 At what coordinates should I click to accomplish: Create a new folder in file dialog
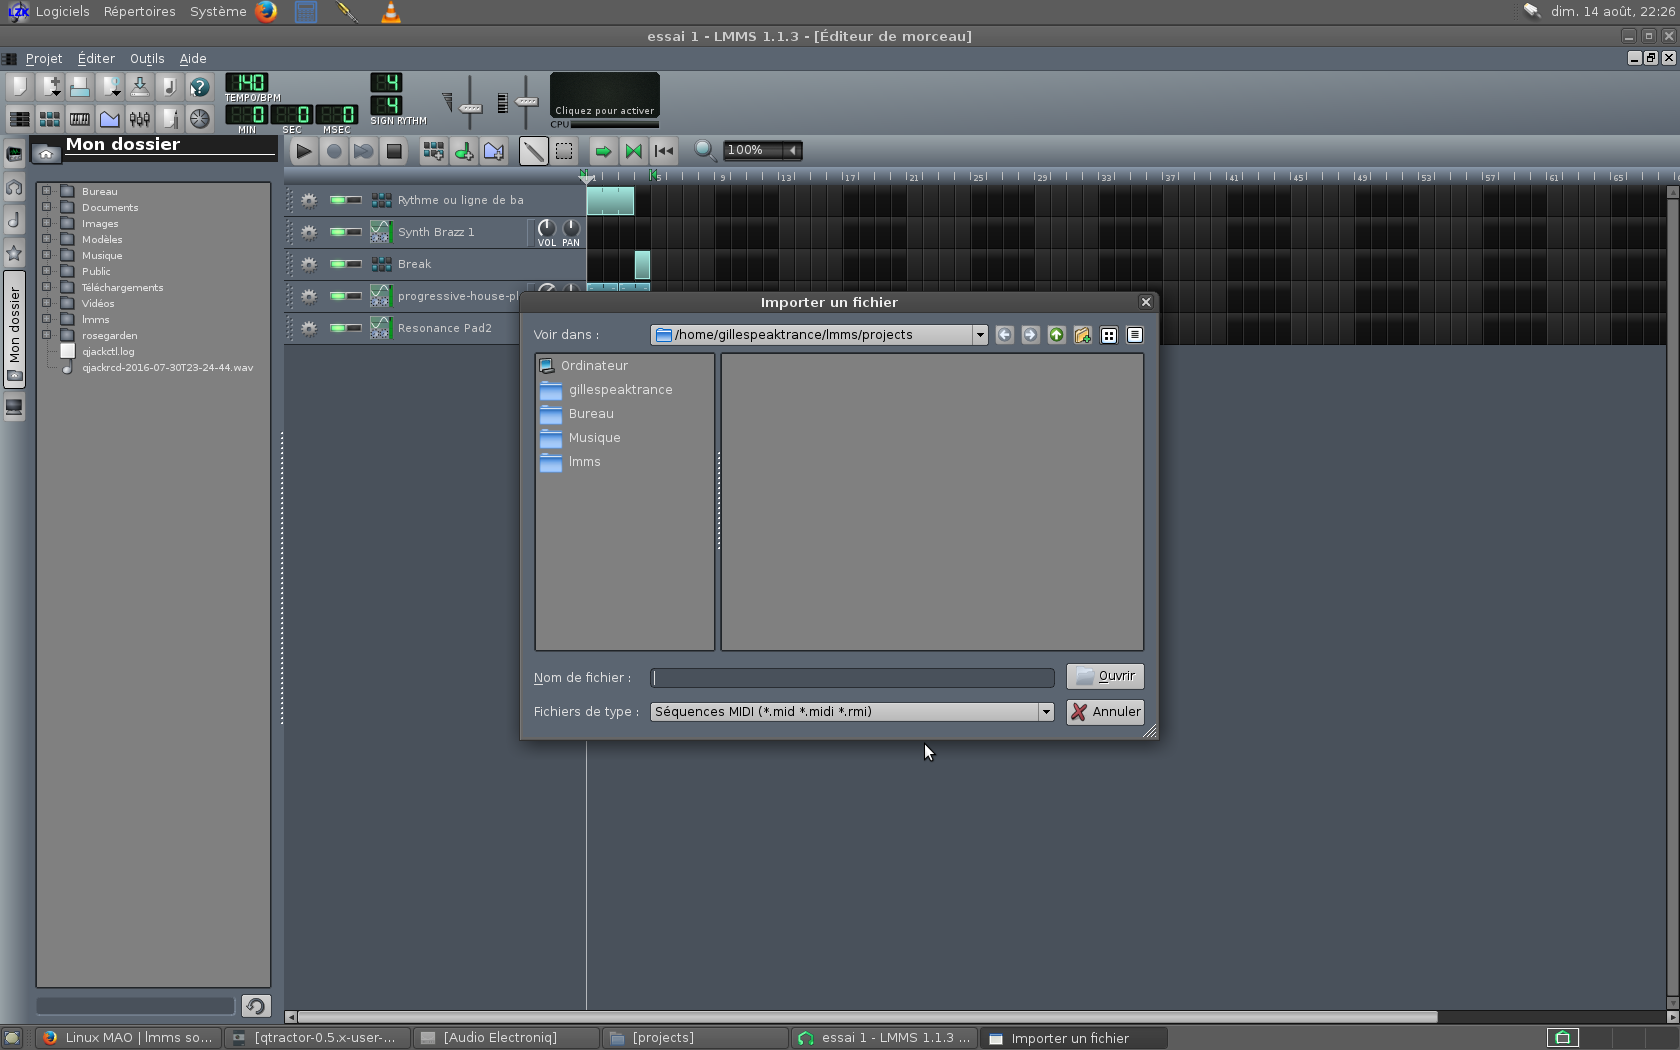[x=1082, y=335]
